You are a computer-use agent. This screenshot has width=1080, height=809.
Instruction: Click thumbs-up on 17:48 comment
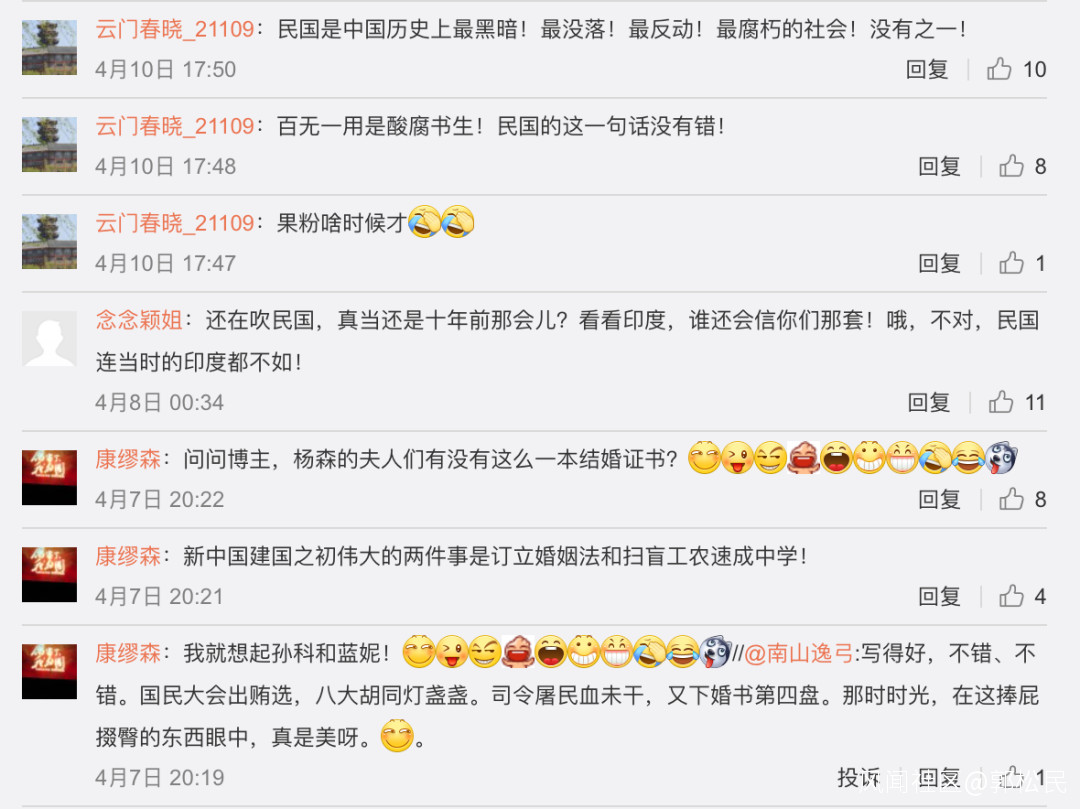[x=1011, y=166]
